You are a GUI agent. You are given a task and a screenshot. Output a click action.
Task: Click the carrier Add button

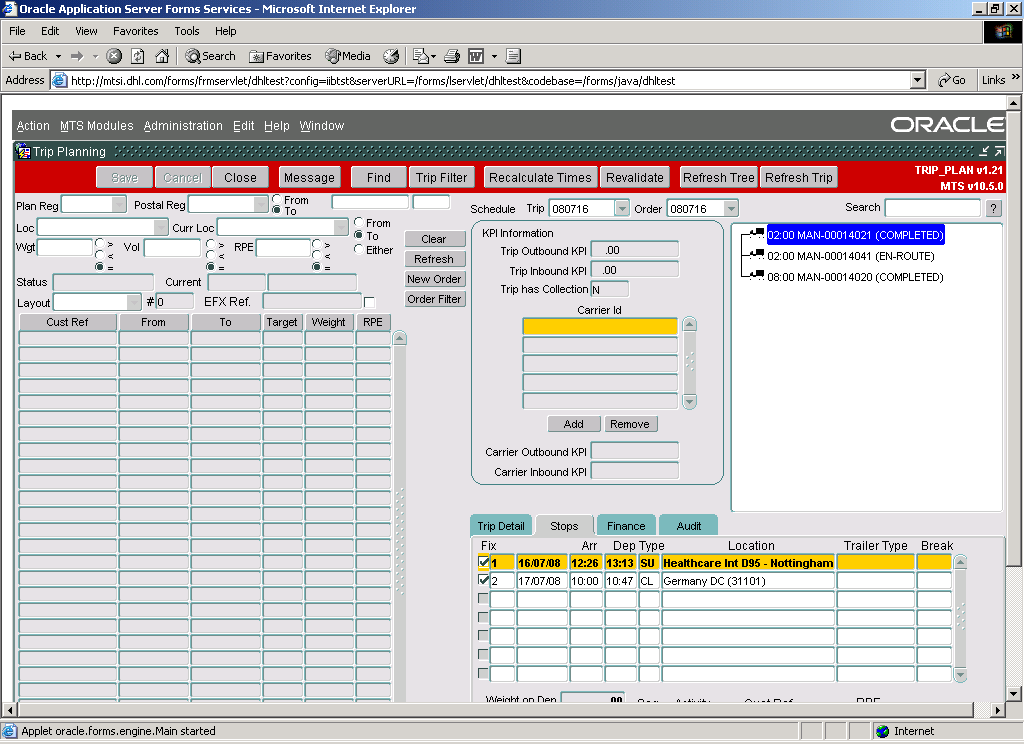(573, 424)
